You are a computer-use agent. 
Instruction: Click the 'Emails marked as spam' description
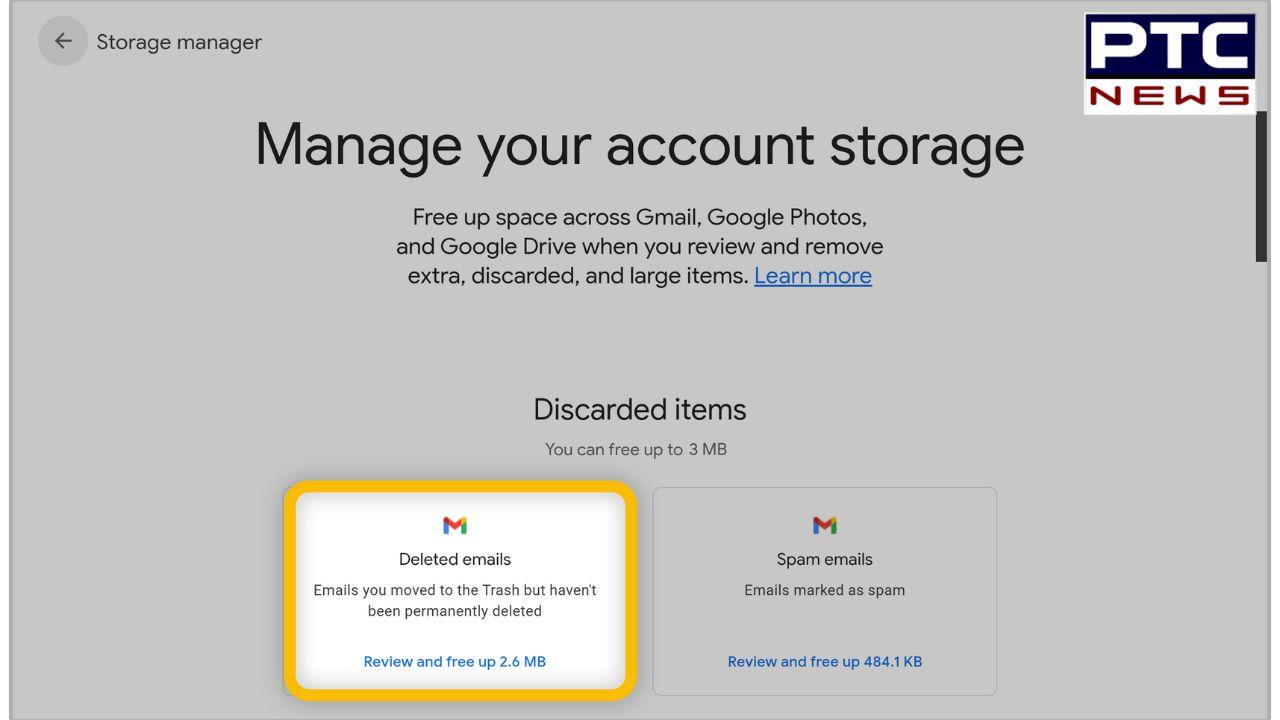point(825,590)
